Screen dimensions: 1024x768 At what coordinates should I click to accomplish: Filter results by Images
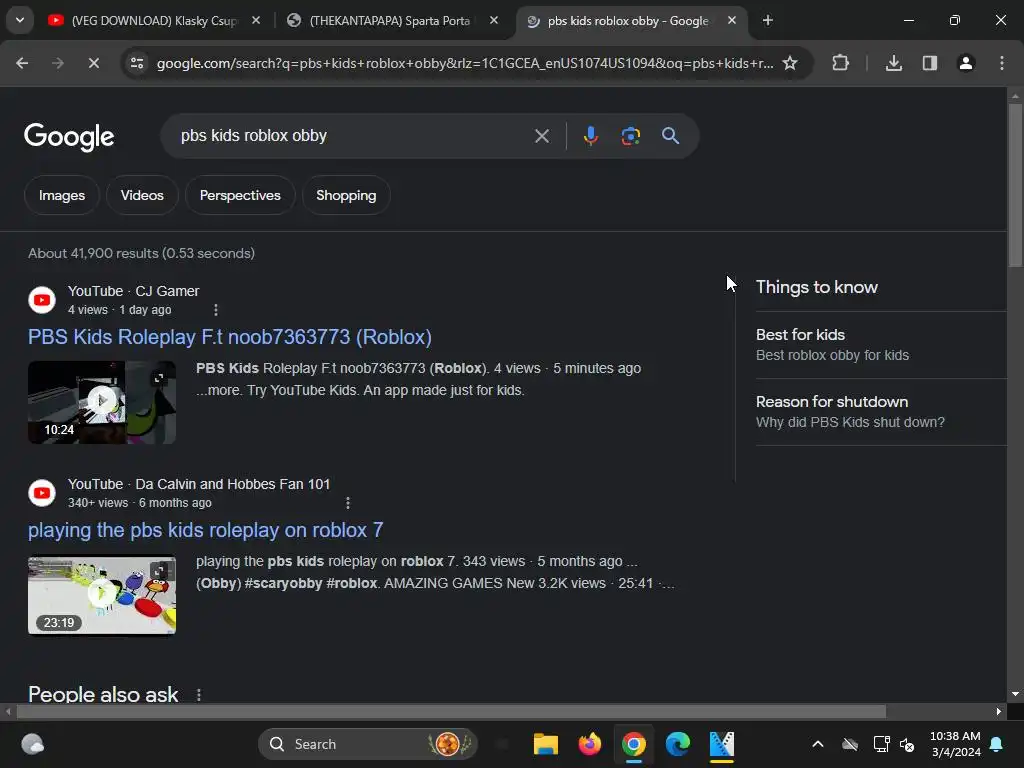point(62,195)
